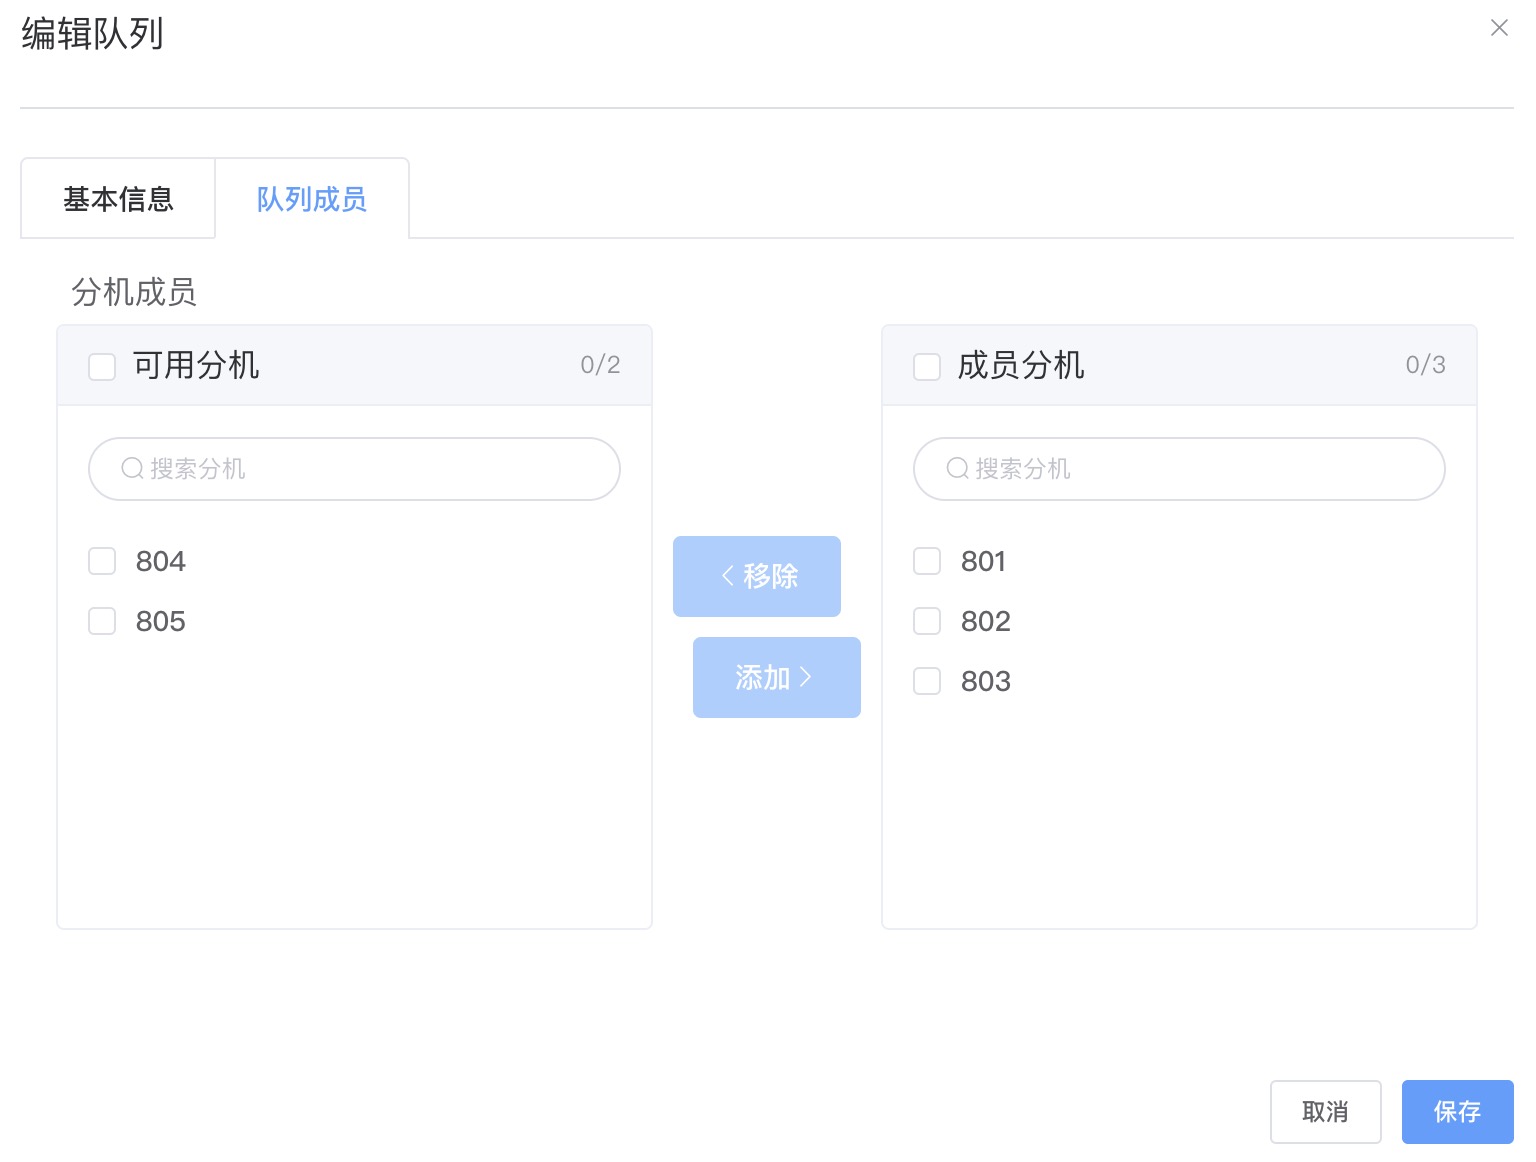Check the checkbox for extension 803
This screenshot has width=1536, height=1162.
[x=926, y=681]
